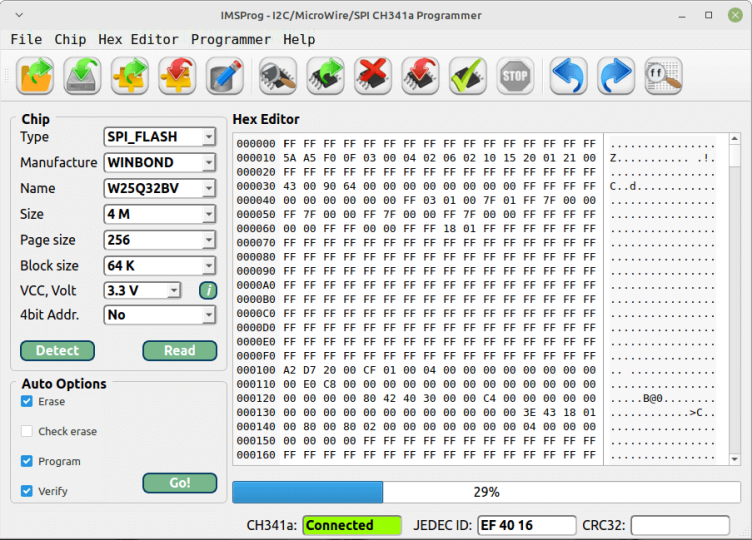Viewport: 752px width, 540px height.
Task: Click the save to disk icon
Action: (82, 76)
